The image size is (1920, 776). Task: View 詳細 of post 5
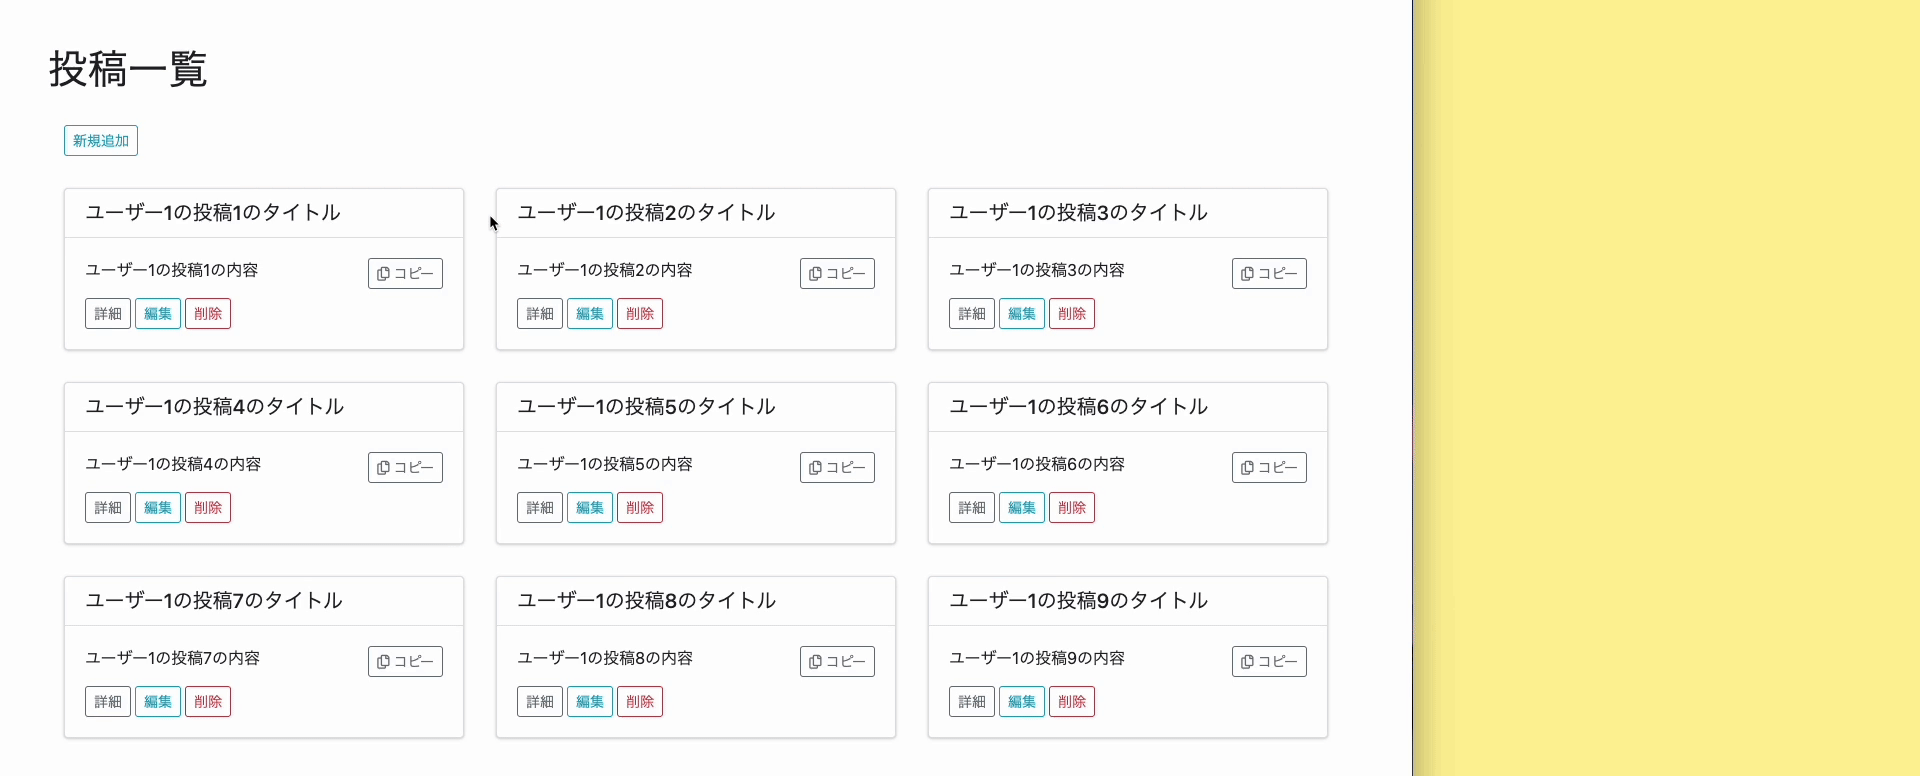[x=540, y=508]
